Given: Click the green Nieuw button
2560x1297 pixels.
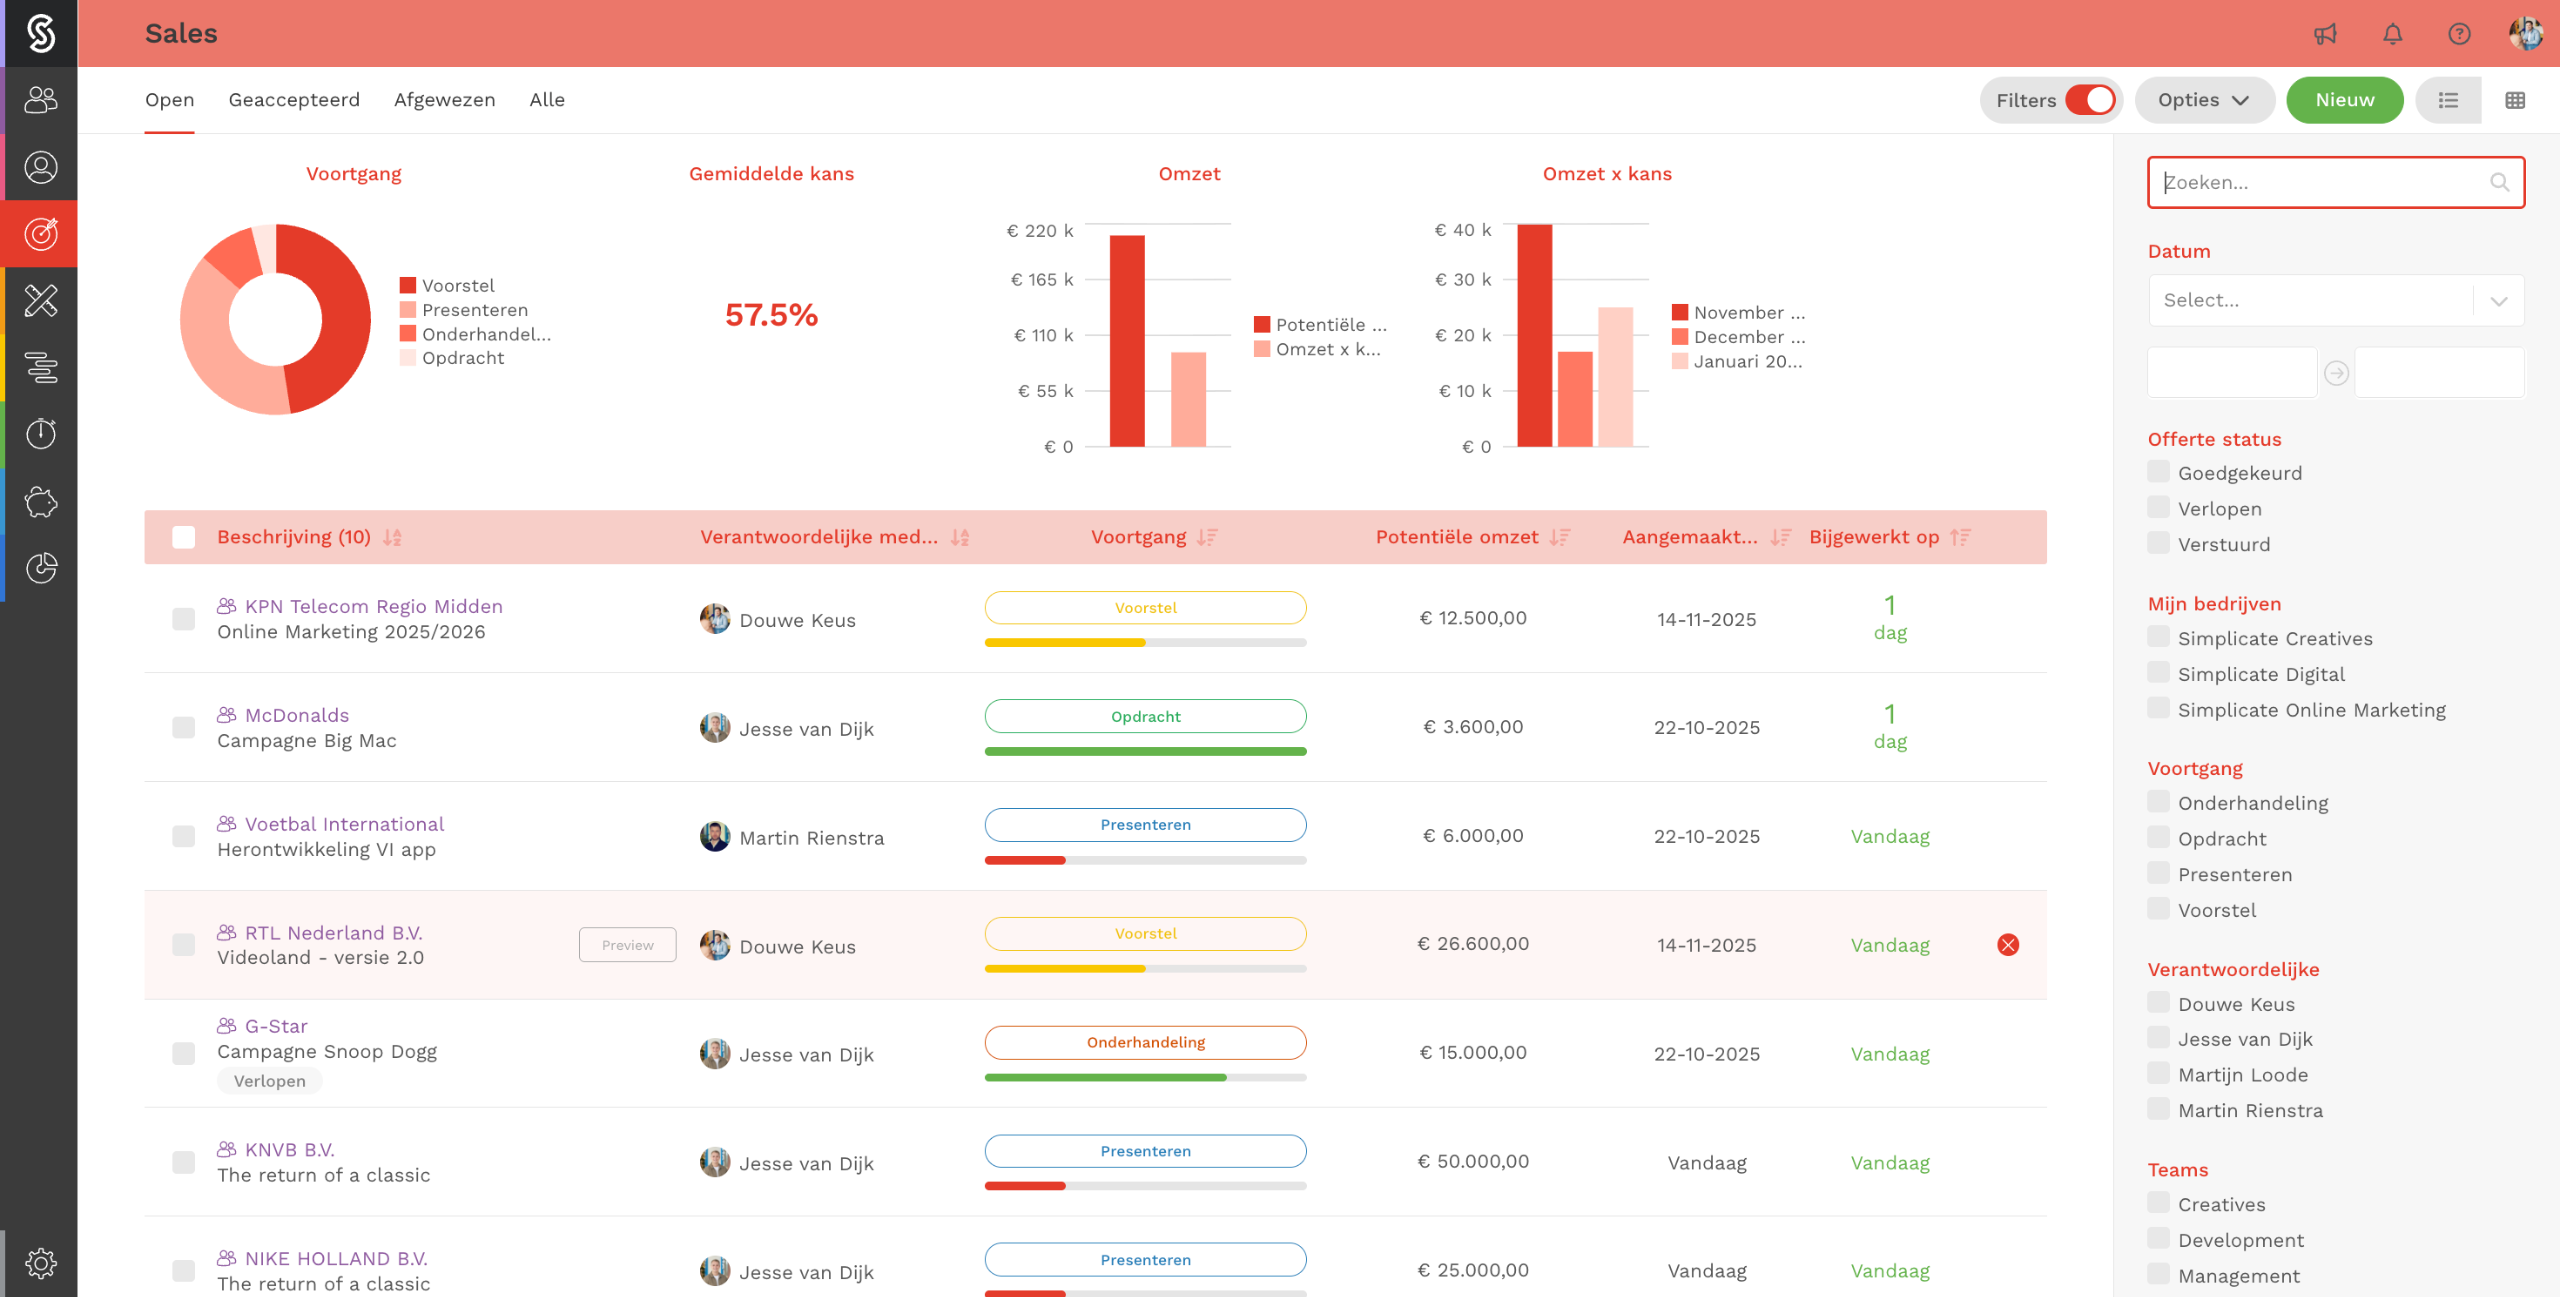Looking at the screenshot, I should tap(2344, 100).
